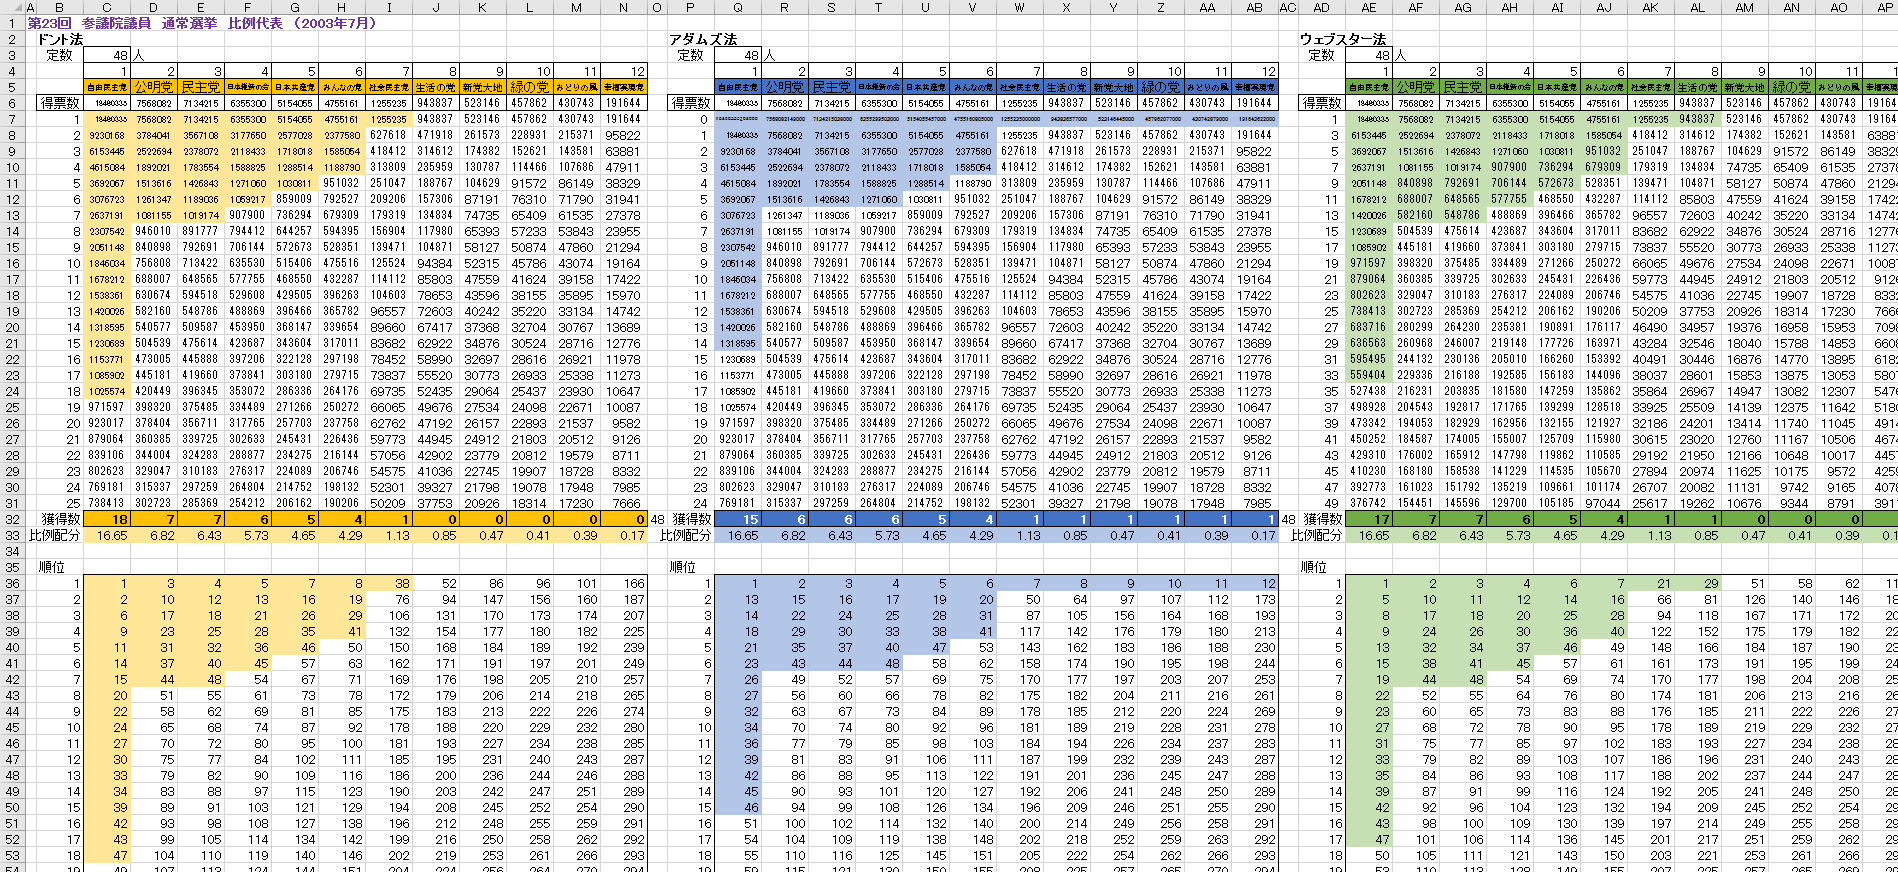Click the column AM header

1744,7
